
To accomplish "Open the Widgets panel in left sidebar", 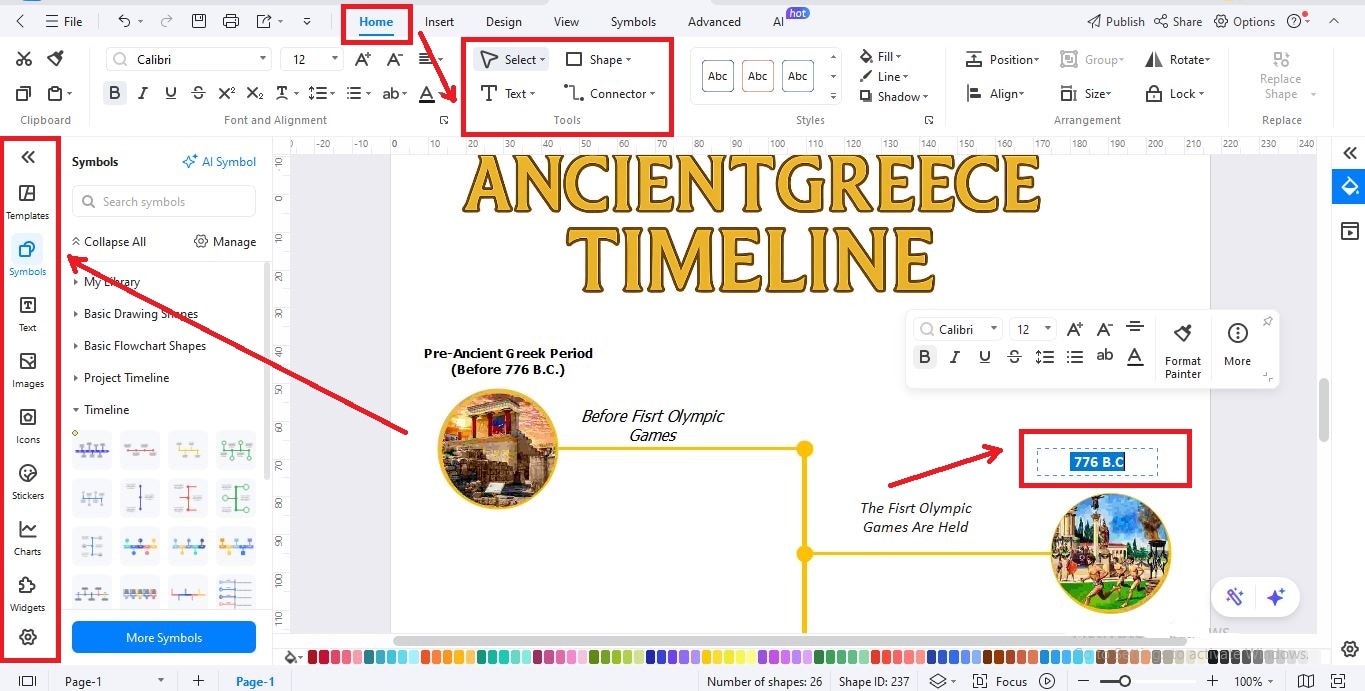I will (28, 593).
